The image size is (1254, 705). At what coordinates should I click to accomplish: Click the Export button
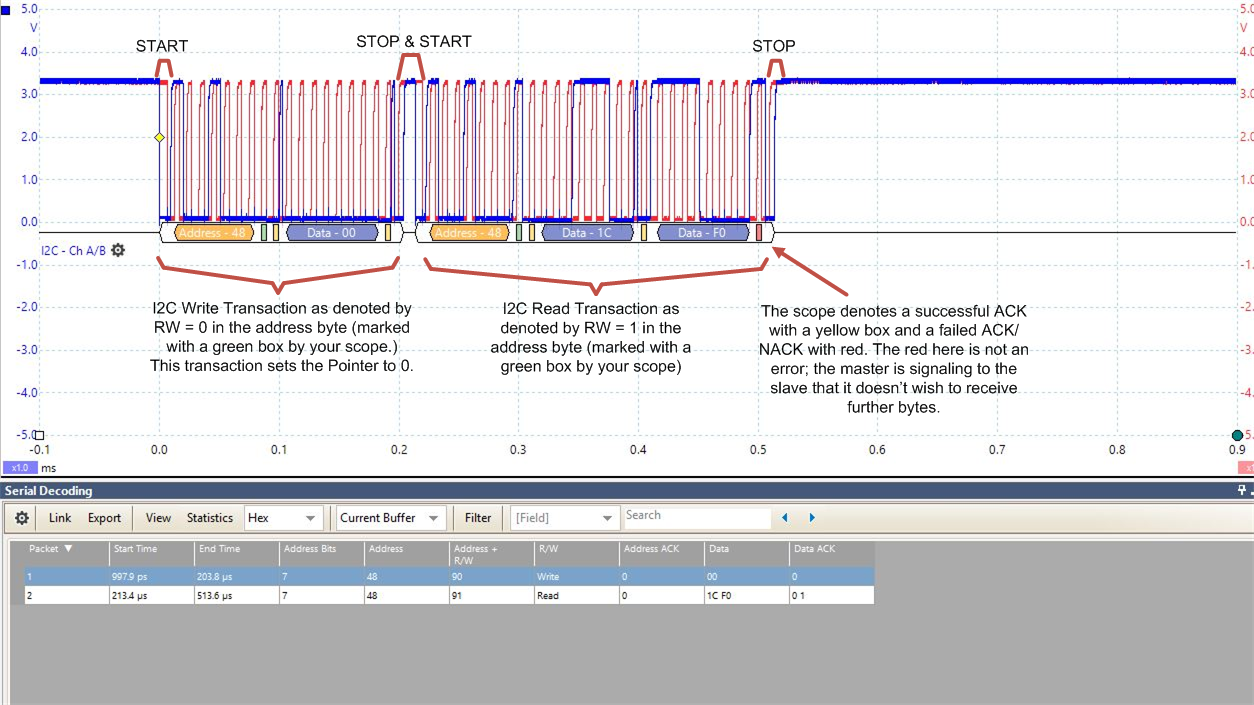pyautogui.click(x=103, y=518)
